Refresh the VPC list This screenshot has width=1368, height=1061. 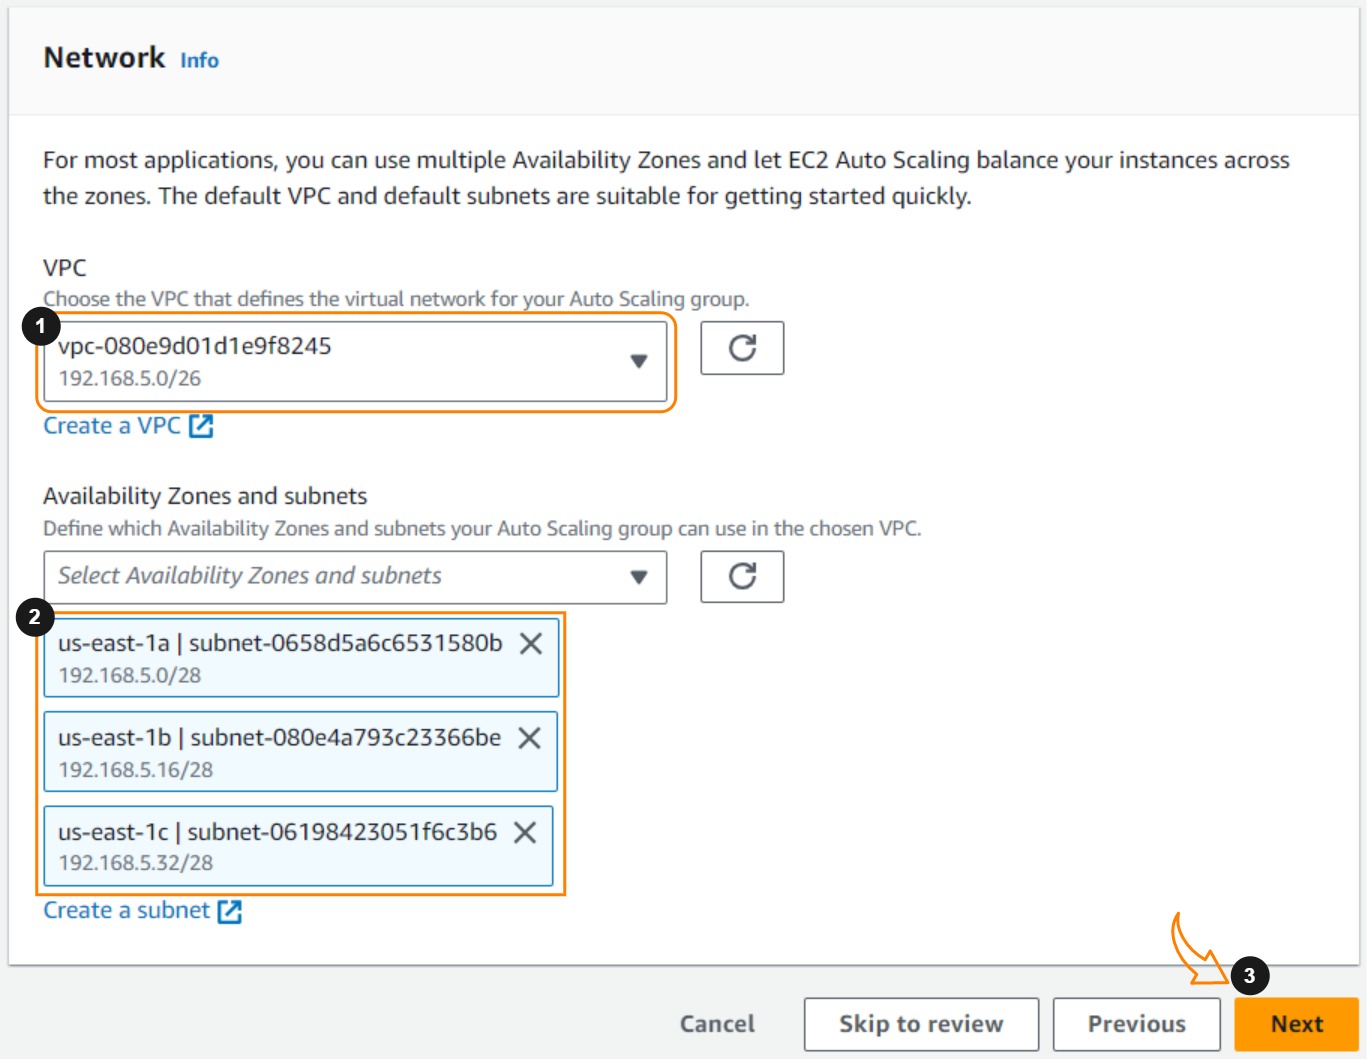point(741,348)
